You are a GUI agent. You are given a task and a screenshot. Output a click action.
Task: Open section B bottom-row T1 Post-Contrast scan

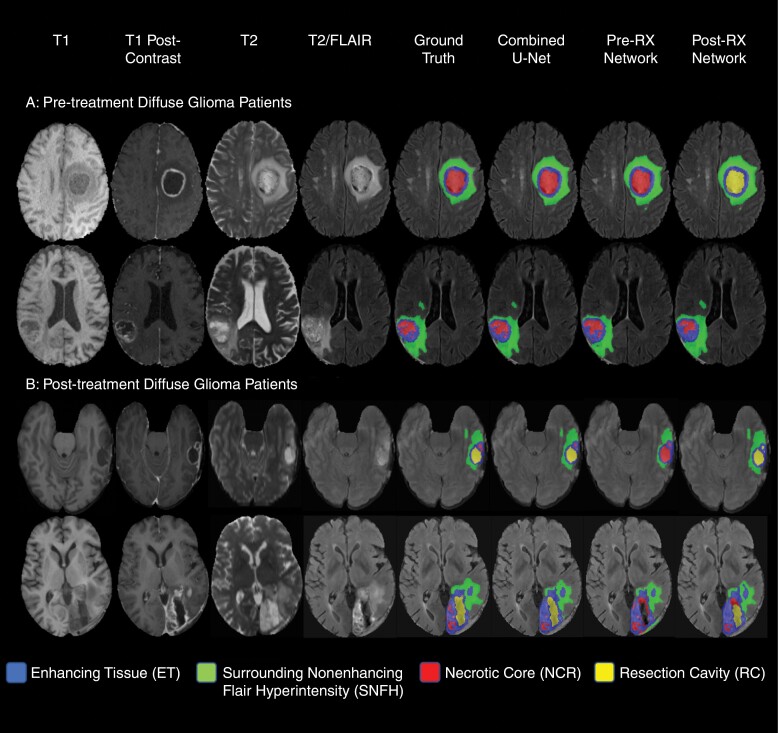(x=163, y=576)
